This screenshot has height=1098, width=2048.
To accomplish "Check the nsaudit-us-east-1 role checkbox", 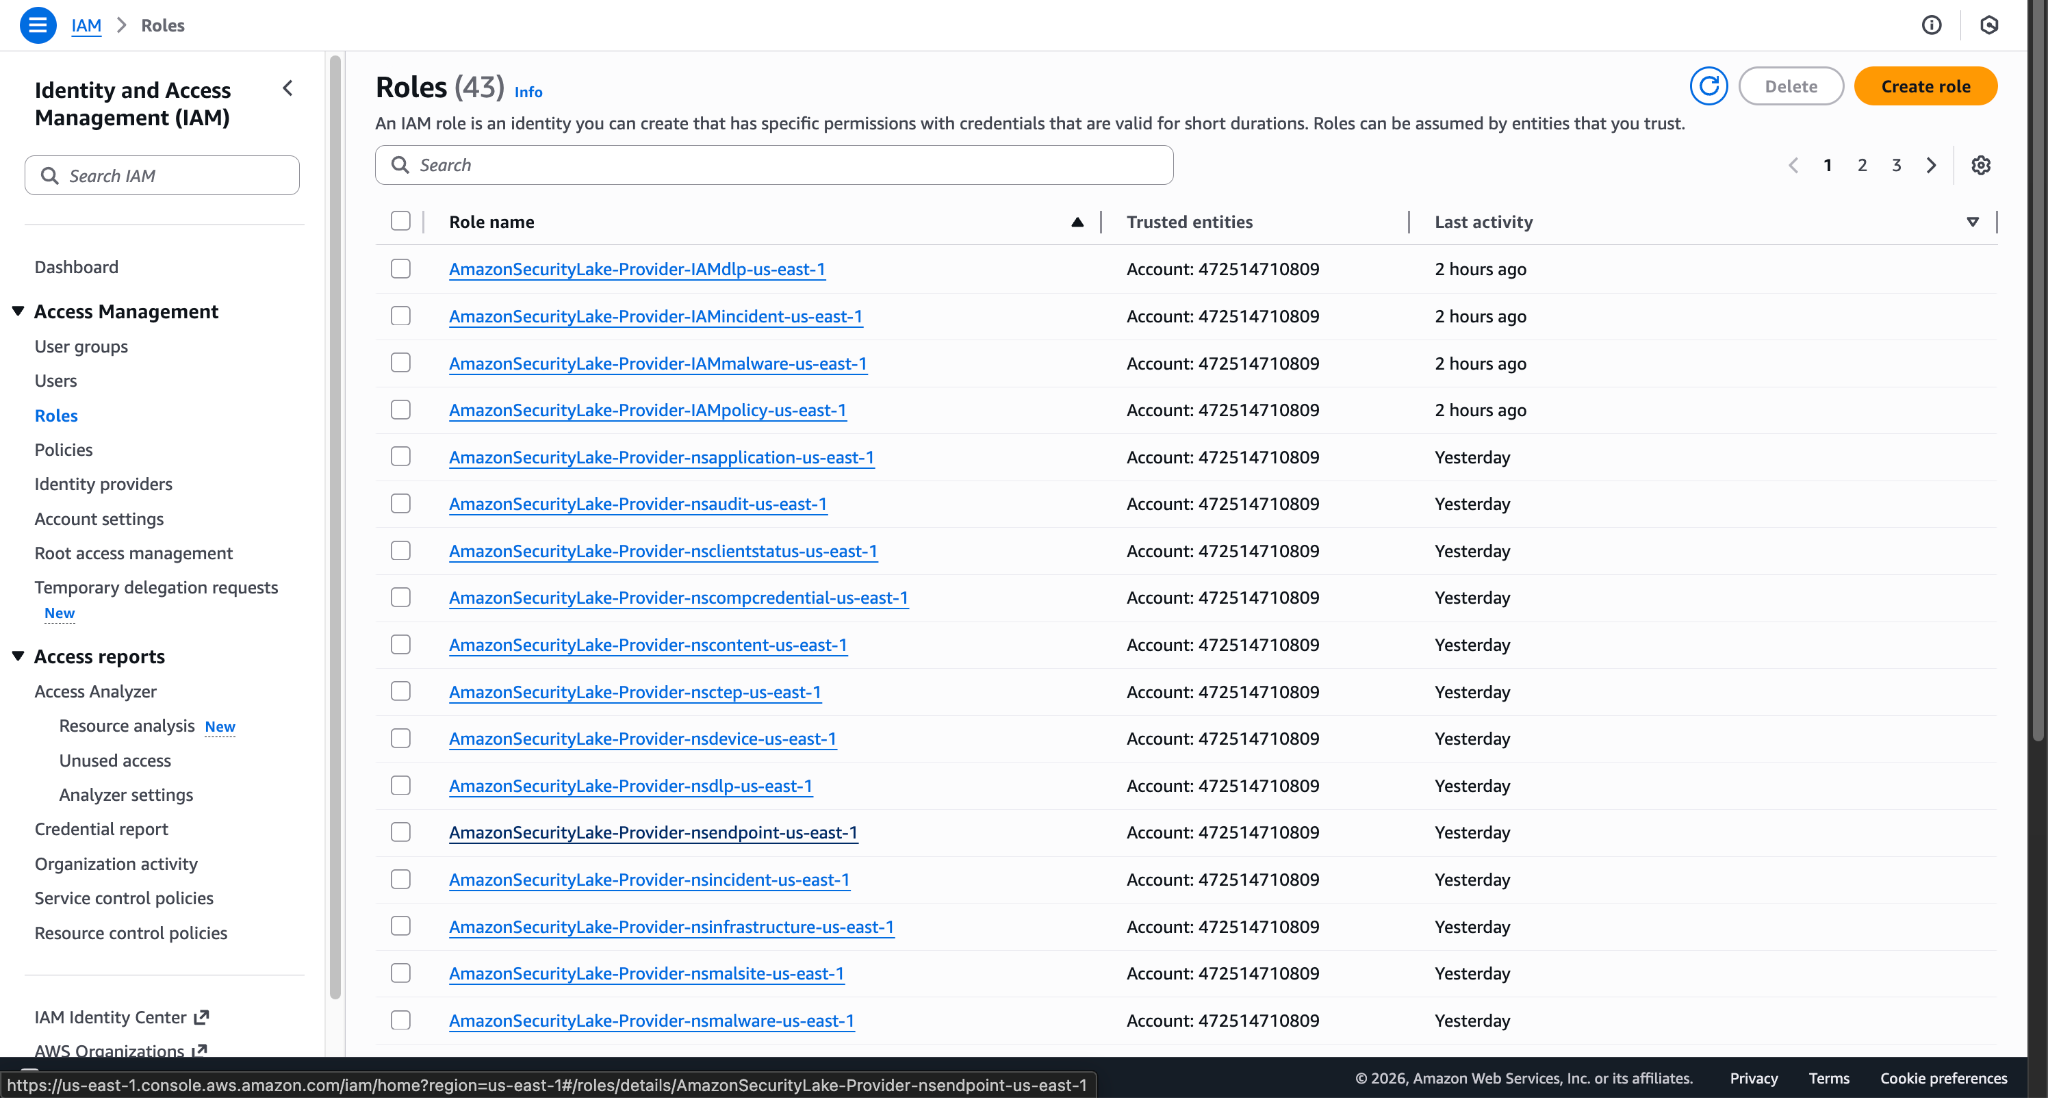I will click(401, 504).
